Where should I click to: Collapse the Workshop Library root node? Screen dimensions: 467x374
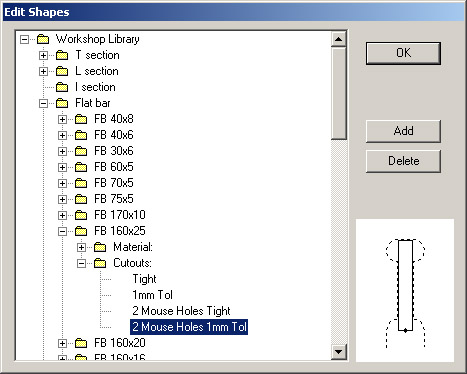24,40
